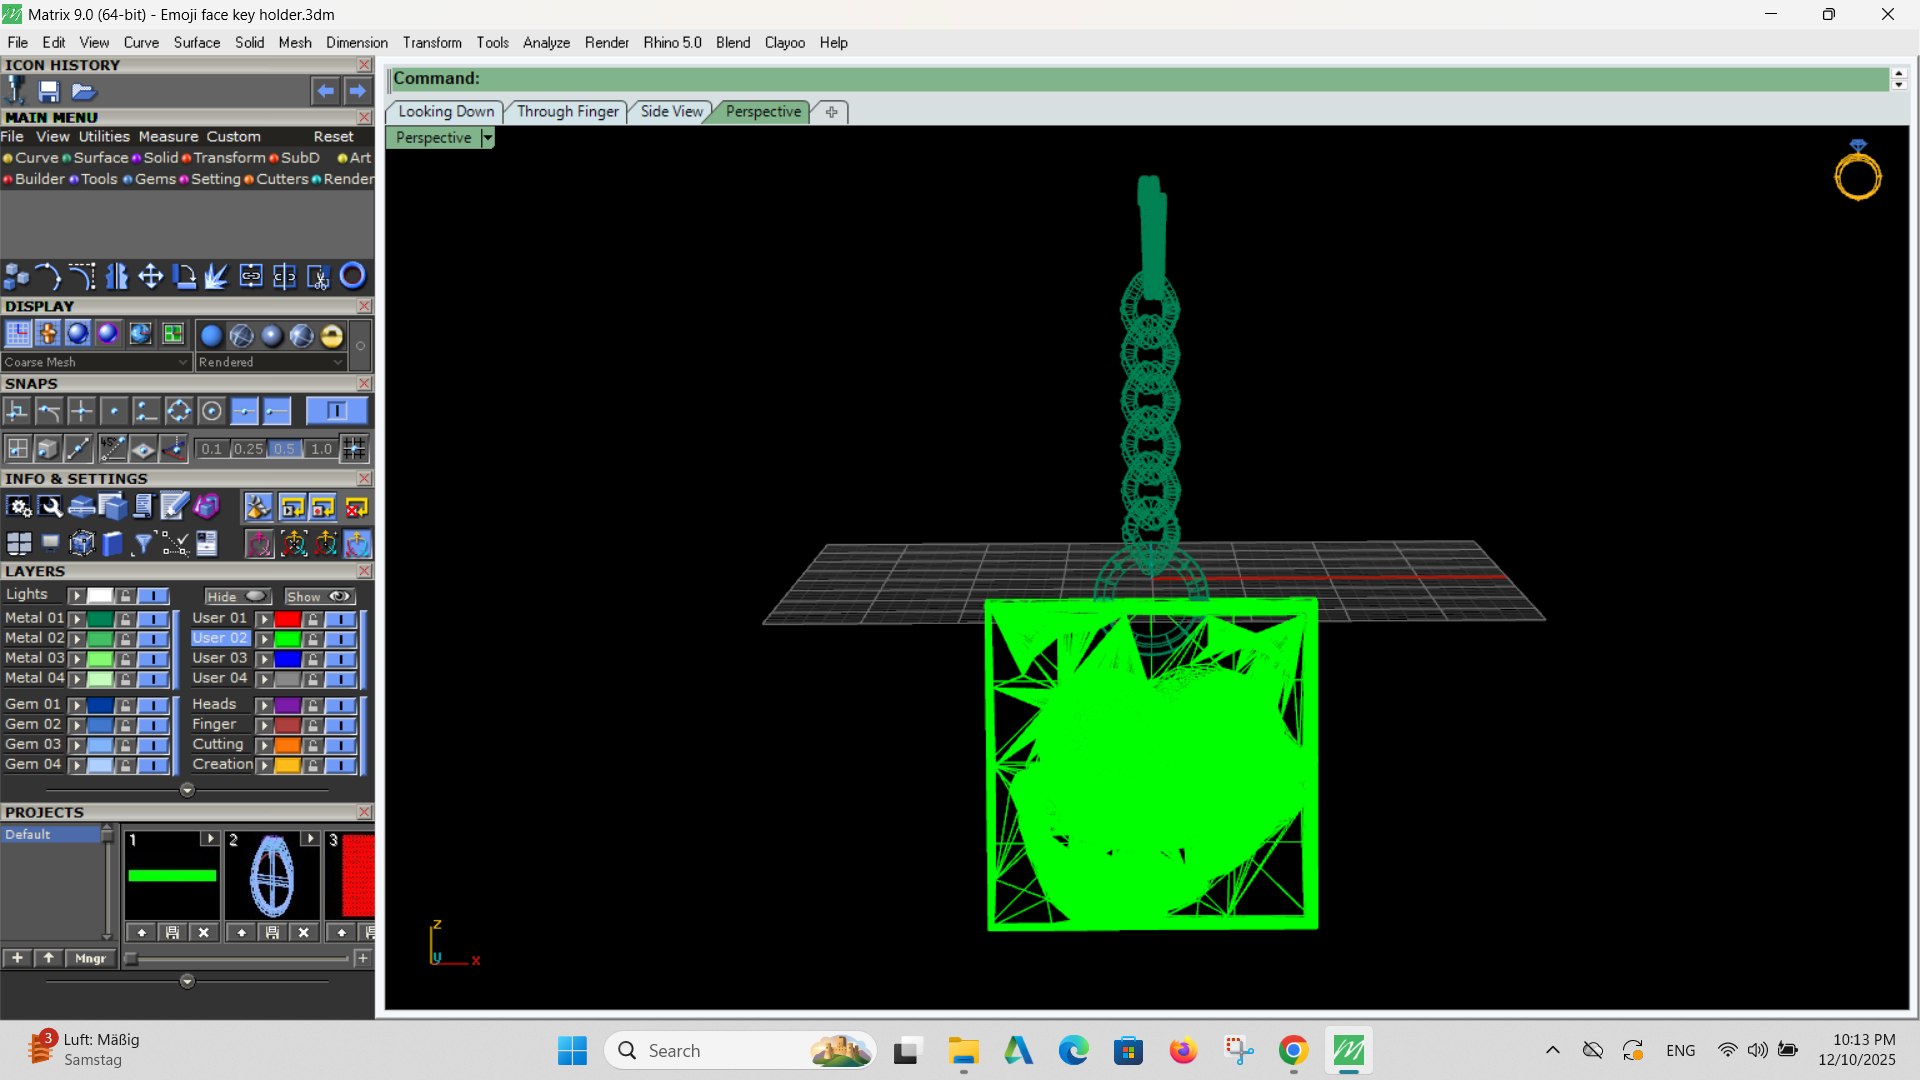This screenshot has height=1080, width=1920.
Task: Open the Rhino 5.0 menu
Action: (x=672, y=43)
